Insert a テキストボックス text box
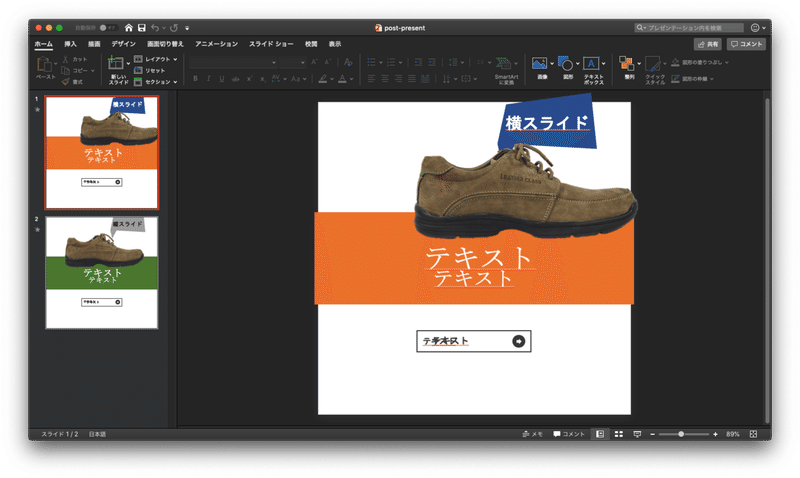Viewport: 800px width, 478px height. [x=591, y=63]
